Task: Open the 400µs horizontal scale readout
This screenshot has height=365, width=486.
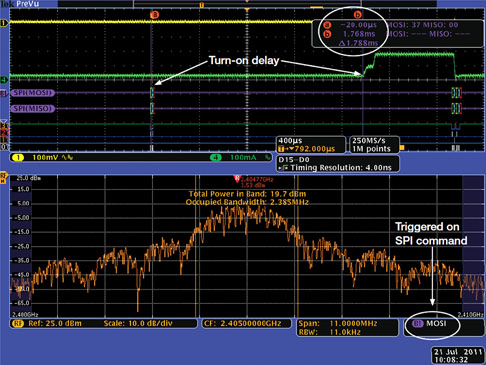Action: pyautogui.click(x=311, y=145)
